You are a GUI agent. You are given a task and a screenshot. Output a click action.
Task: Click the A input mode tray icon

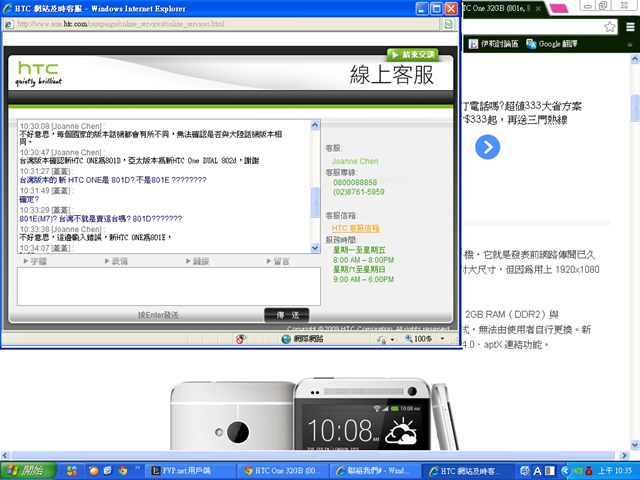coord(538,471)
